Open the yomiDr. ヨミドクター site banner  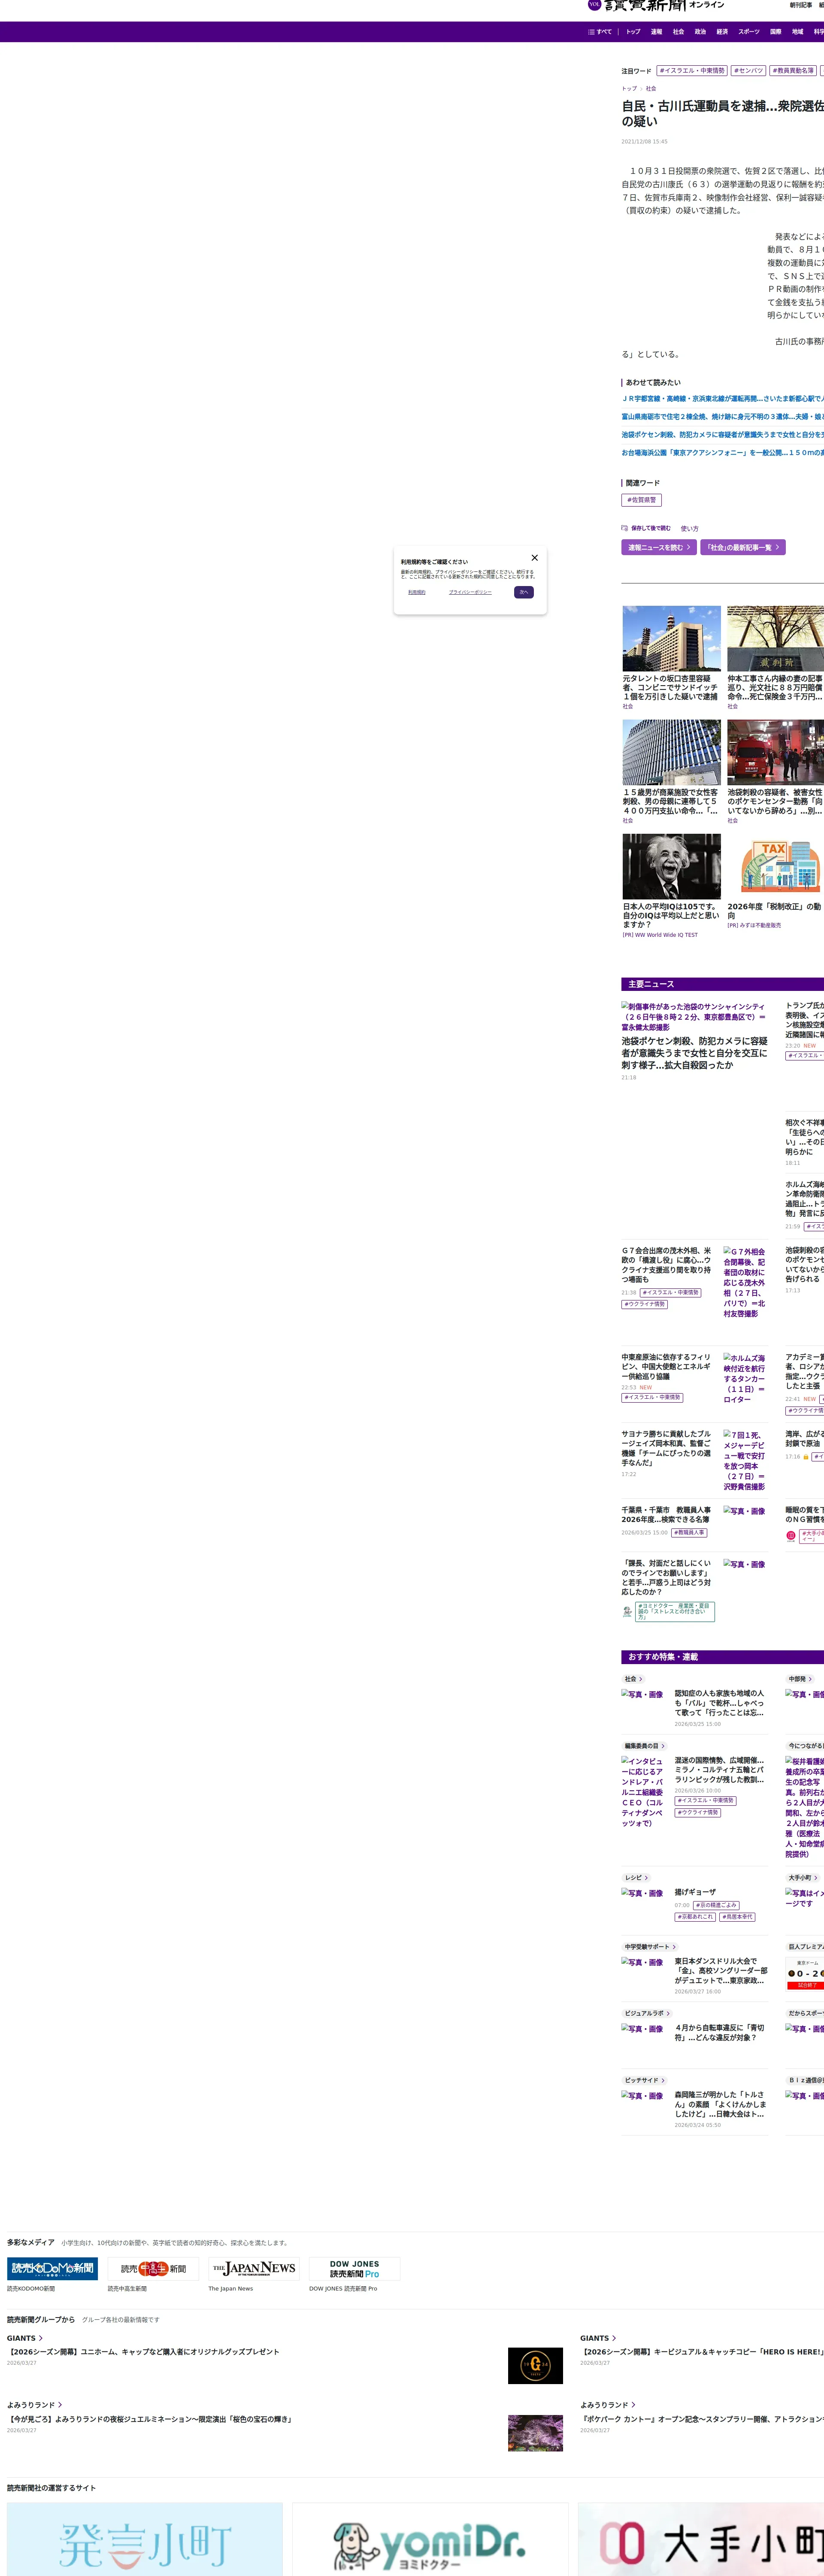point(430,2539)
